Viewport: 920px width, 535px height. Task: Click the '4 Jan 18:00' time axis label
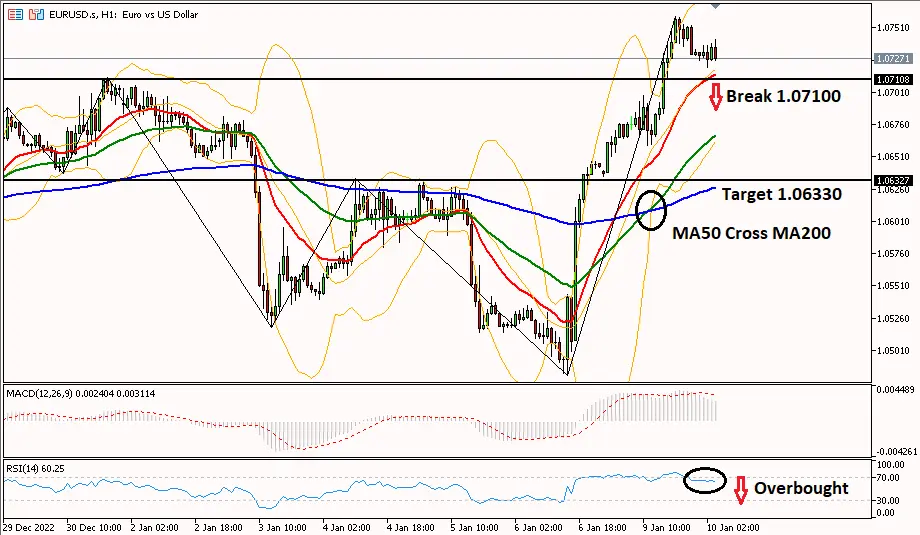[x=411, y=527]
